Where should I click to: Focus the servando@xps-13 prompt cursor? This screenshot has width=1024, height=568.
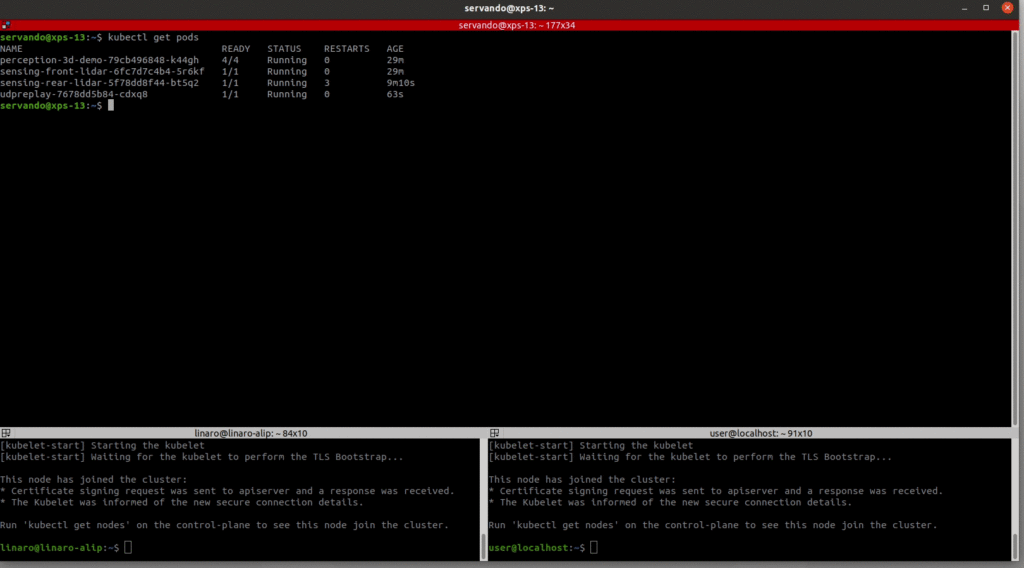111,106
